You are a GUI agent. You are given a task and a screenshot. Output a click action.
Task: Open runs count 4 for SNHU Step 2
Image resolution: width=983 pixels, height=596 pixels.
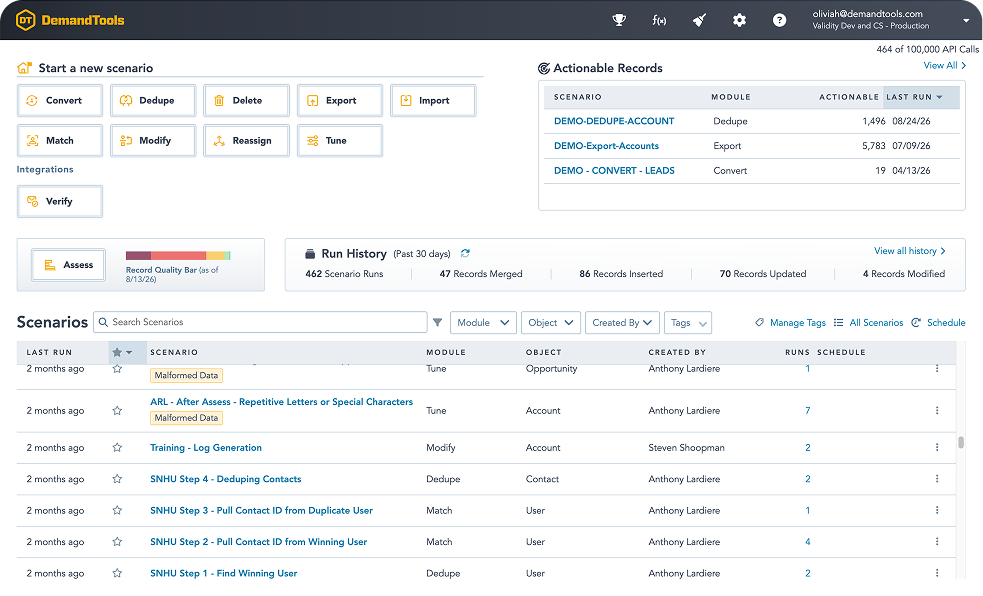click(x=807, y=541)
